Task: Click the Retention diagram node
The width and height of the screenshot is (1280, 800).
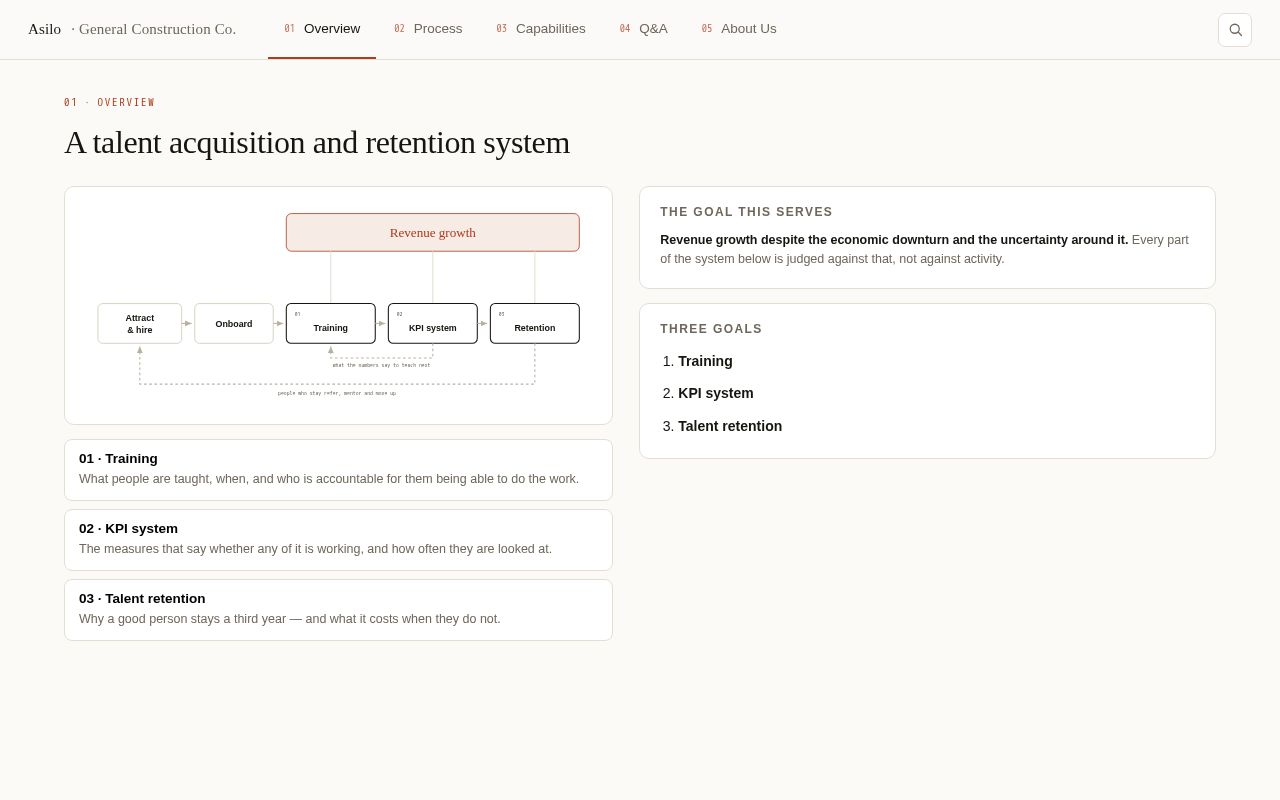Action: pos(535,324)
